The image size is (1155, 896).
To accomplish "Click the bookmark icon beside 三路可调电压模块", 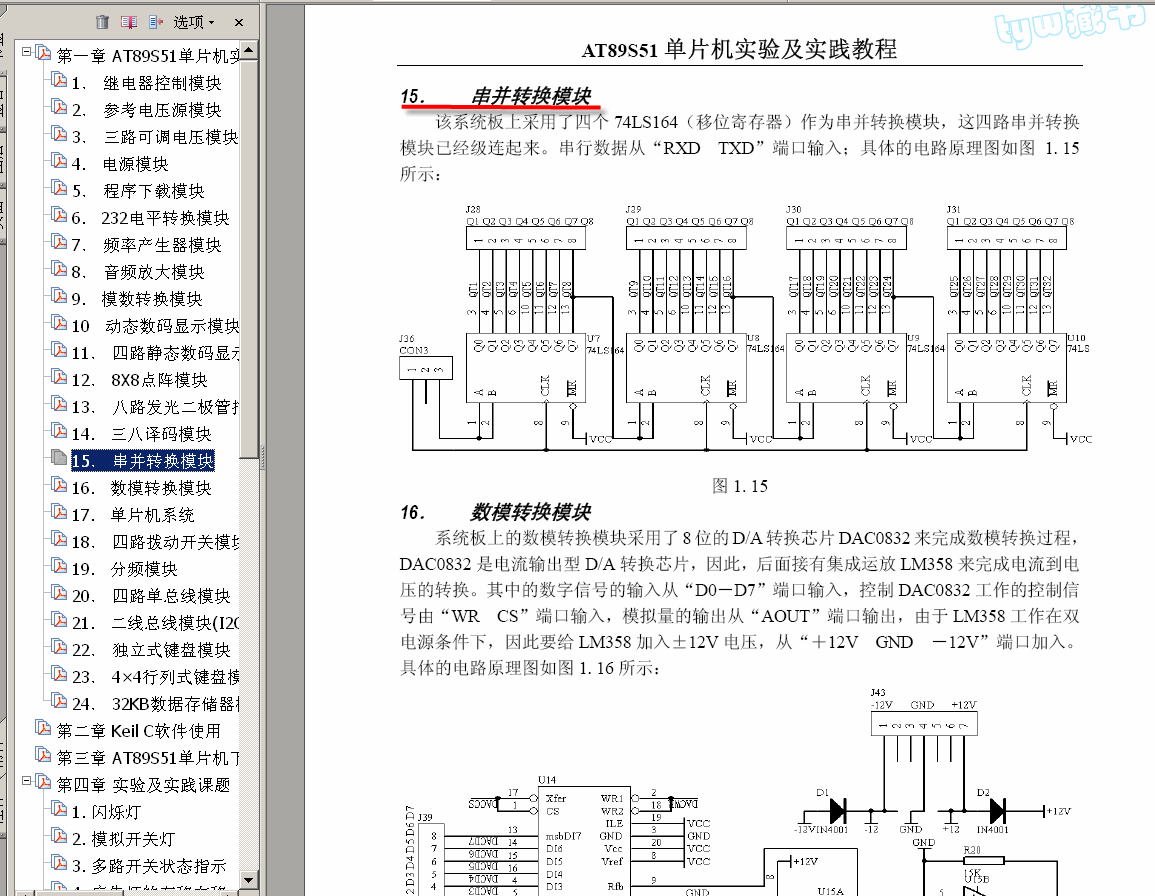I will click(59, 134).
